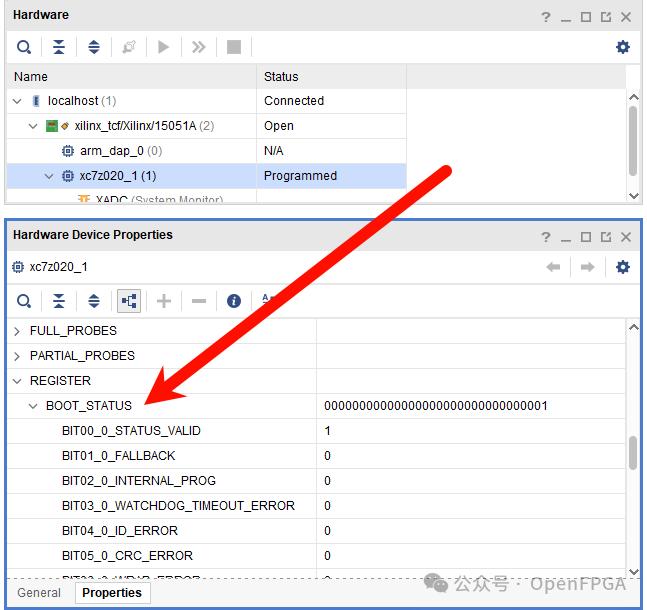Search within Hardware Device Properties panel
Viewport: 647px width, 610px height.
[24, 301]
